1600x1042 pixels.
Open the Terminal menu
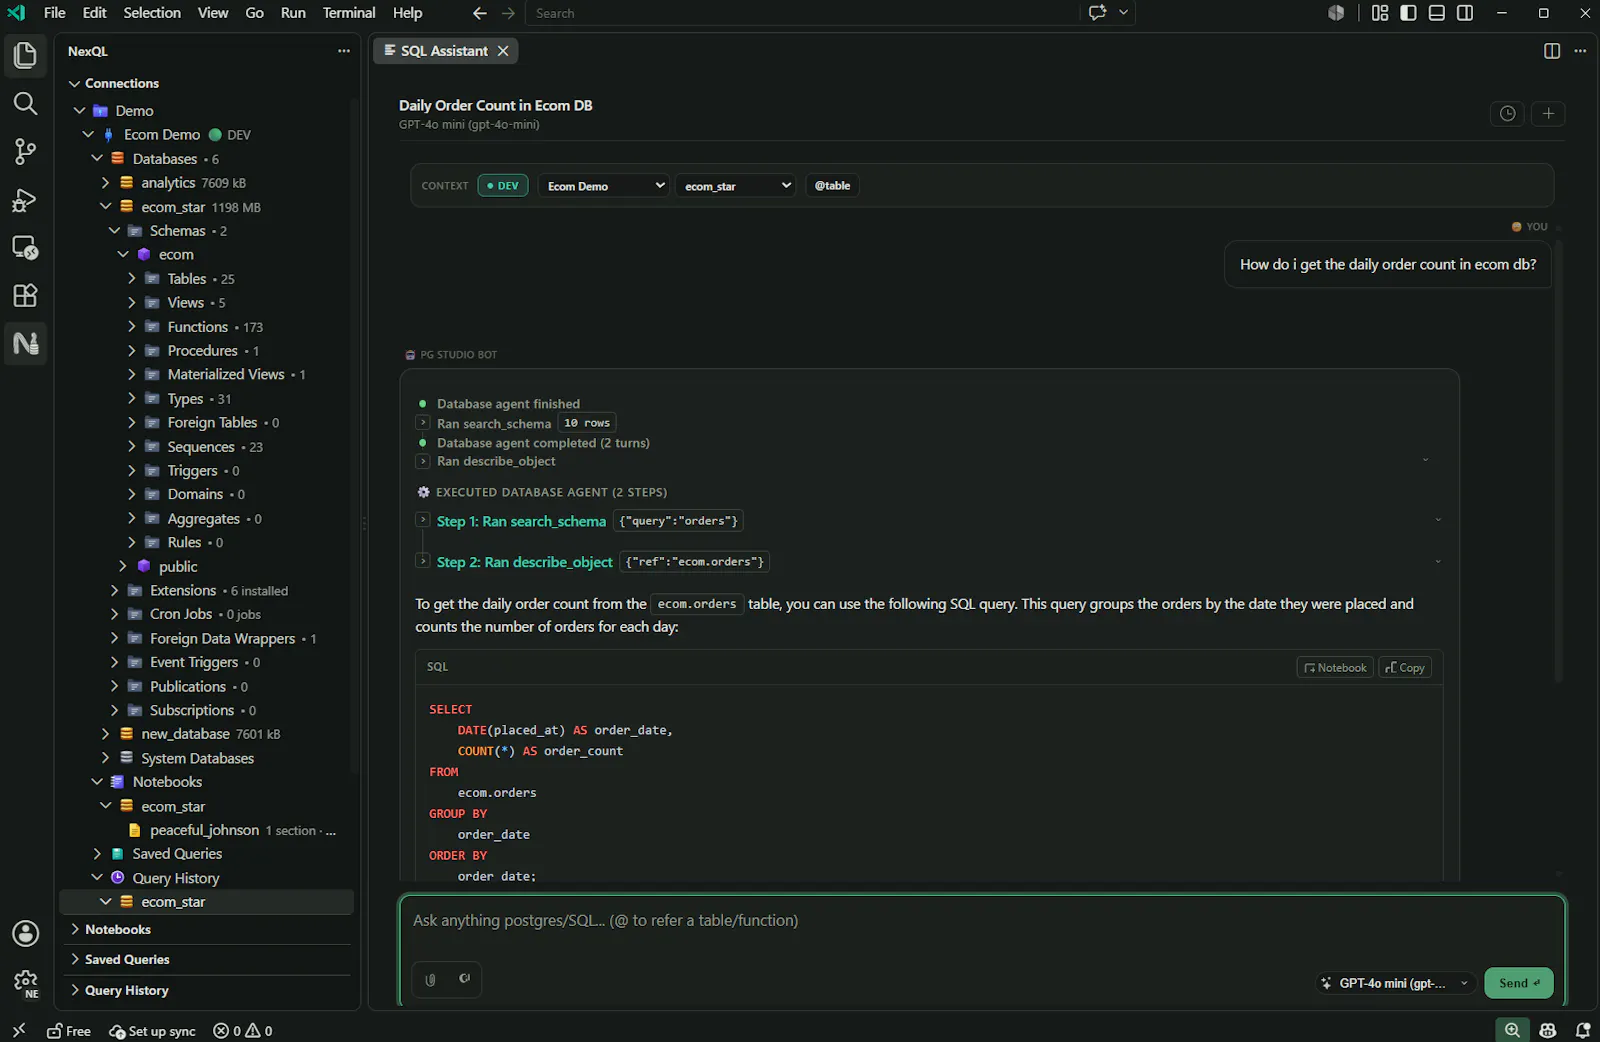click(349, 13)
